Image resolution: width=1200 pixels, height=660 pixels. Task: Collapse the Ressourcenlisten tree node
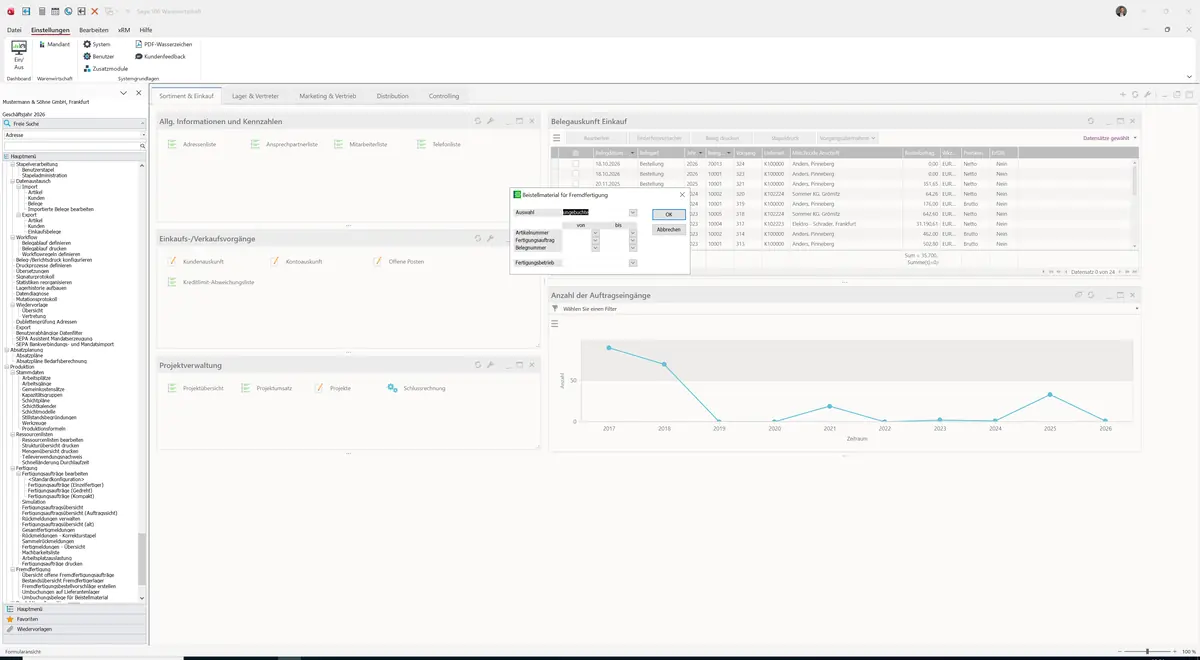pos(13,435)
